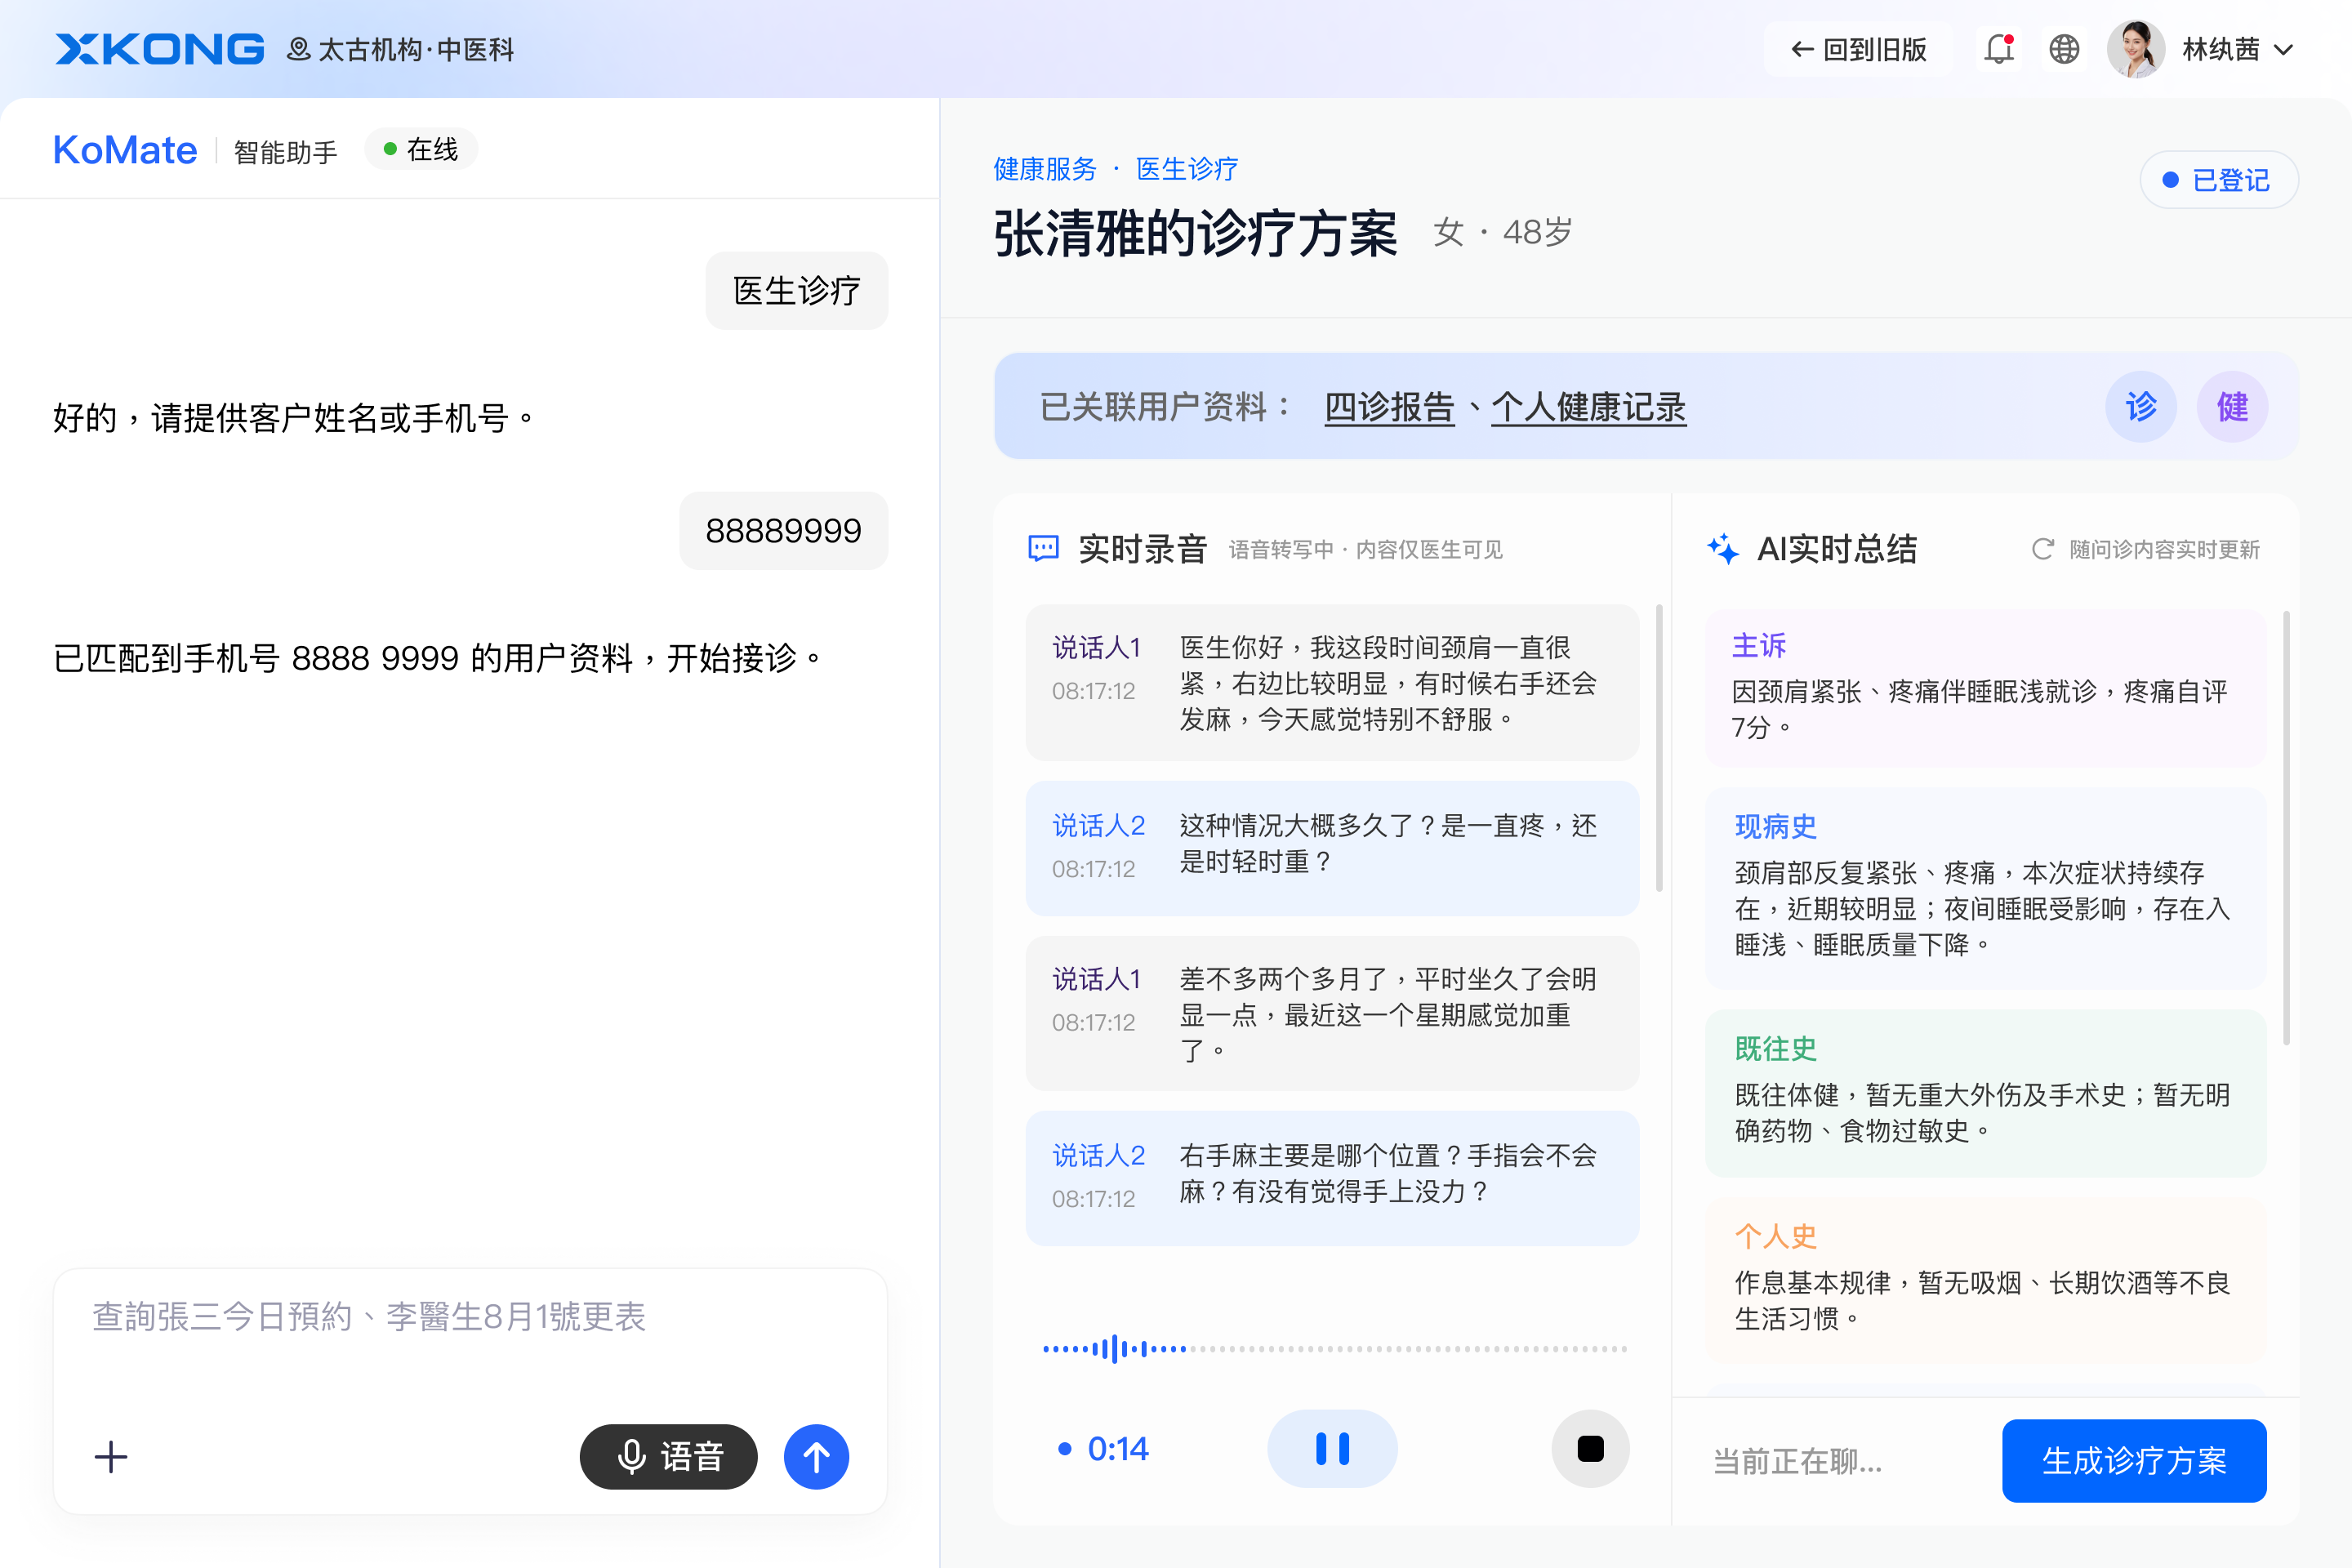The width and height of the screenshot is (2352, 1568).
Task: Pause the live recording
Action: pos(1332,1449)
